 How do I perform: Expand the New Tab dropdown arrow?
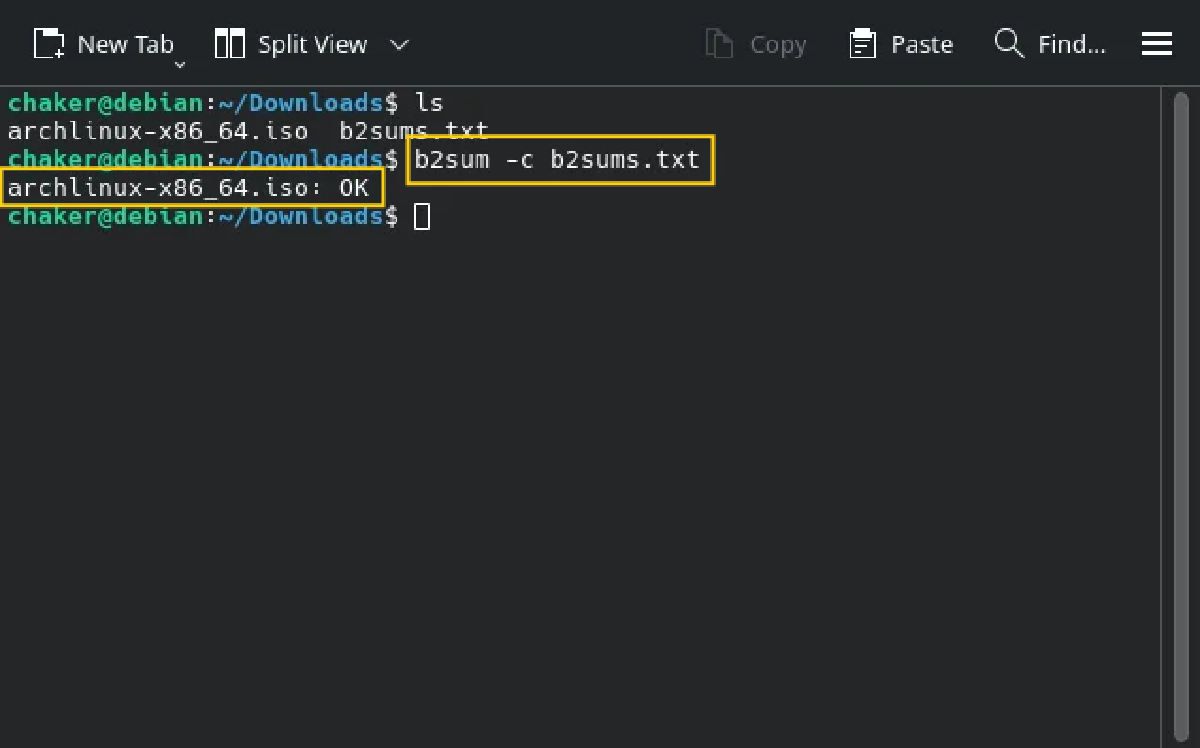(x=180, y=65)
